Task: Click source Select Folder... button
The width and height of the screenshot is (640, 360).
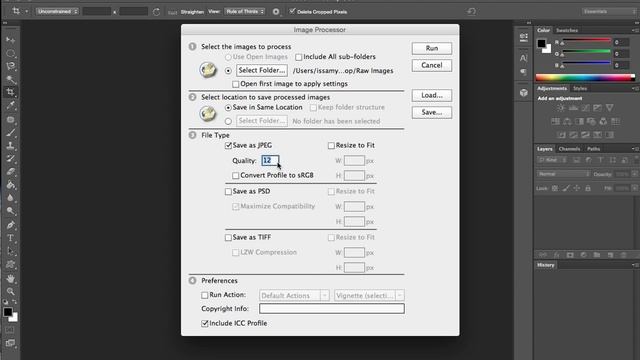Action: click(x=262, y=71)
